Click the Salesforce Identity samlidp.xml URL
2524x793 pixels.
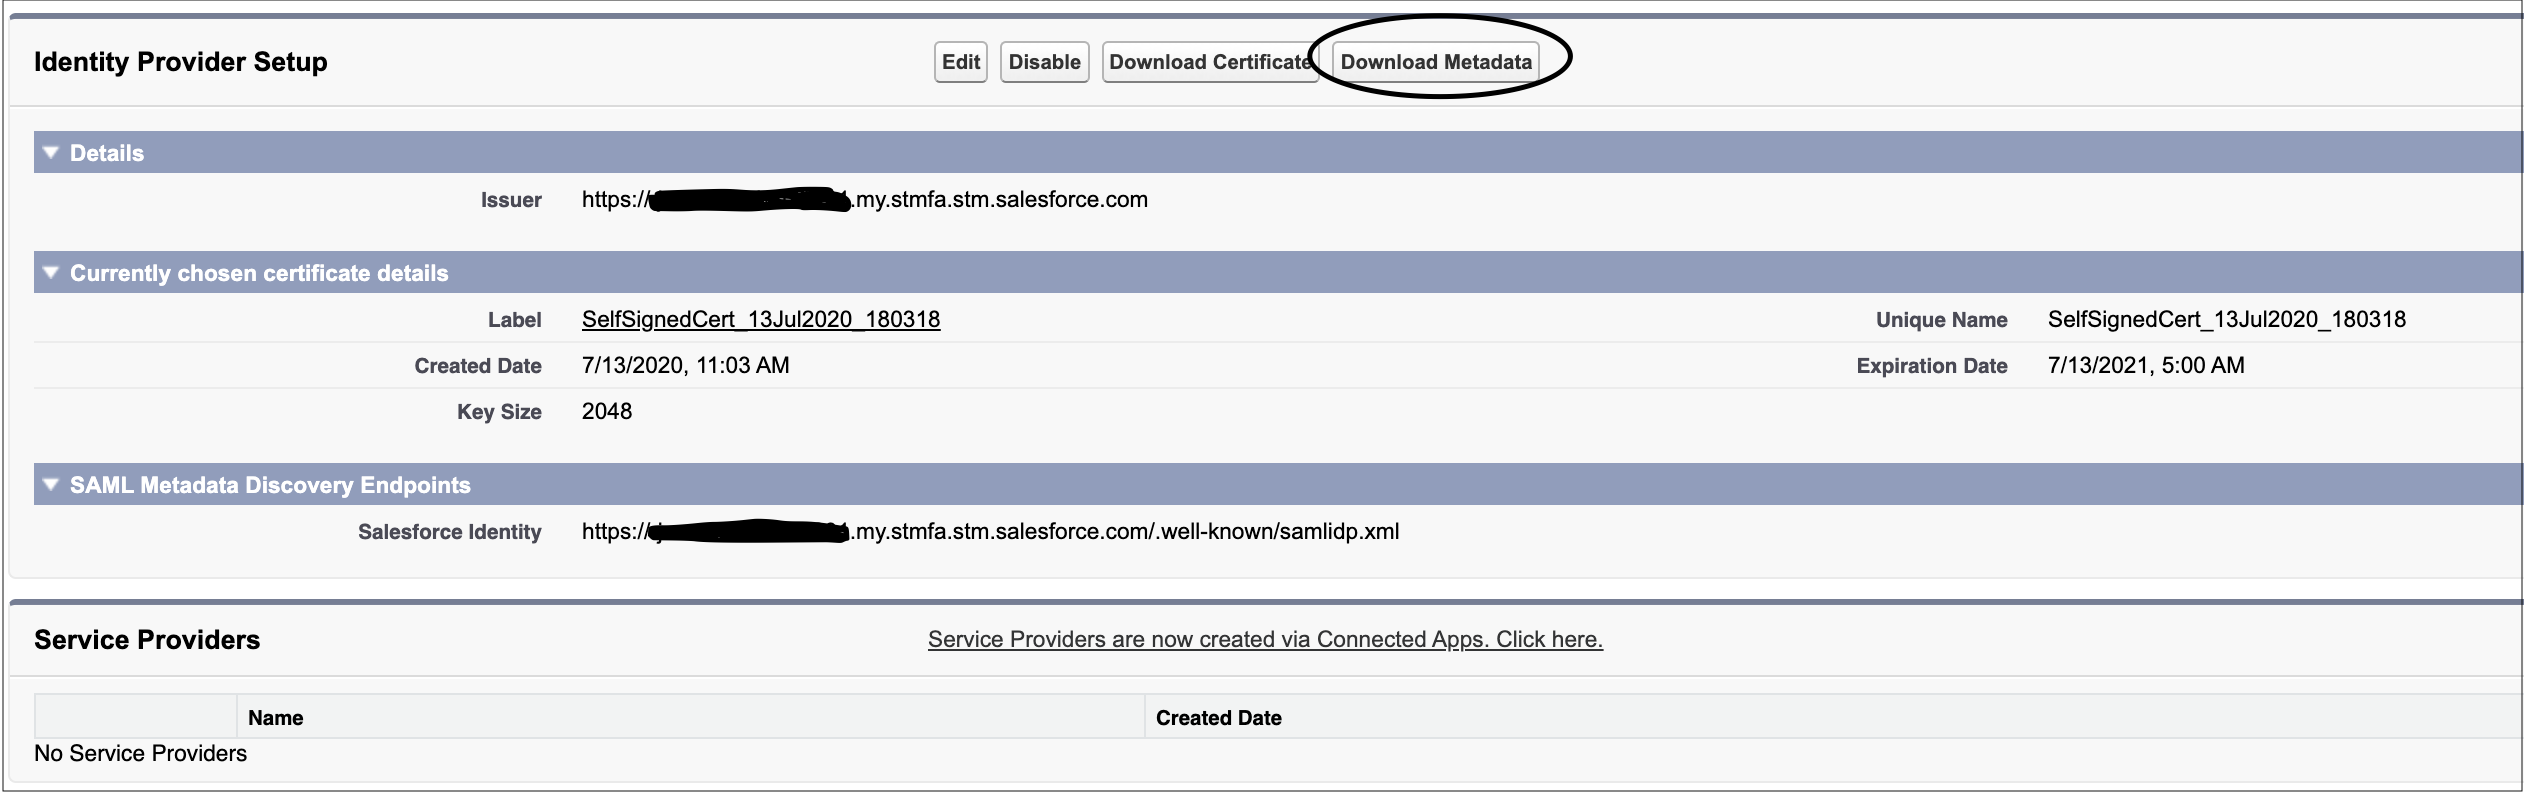click(x=990, y=532)
